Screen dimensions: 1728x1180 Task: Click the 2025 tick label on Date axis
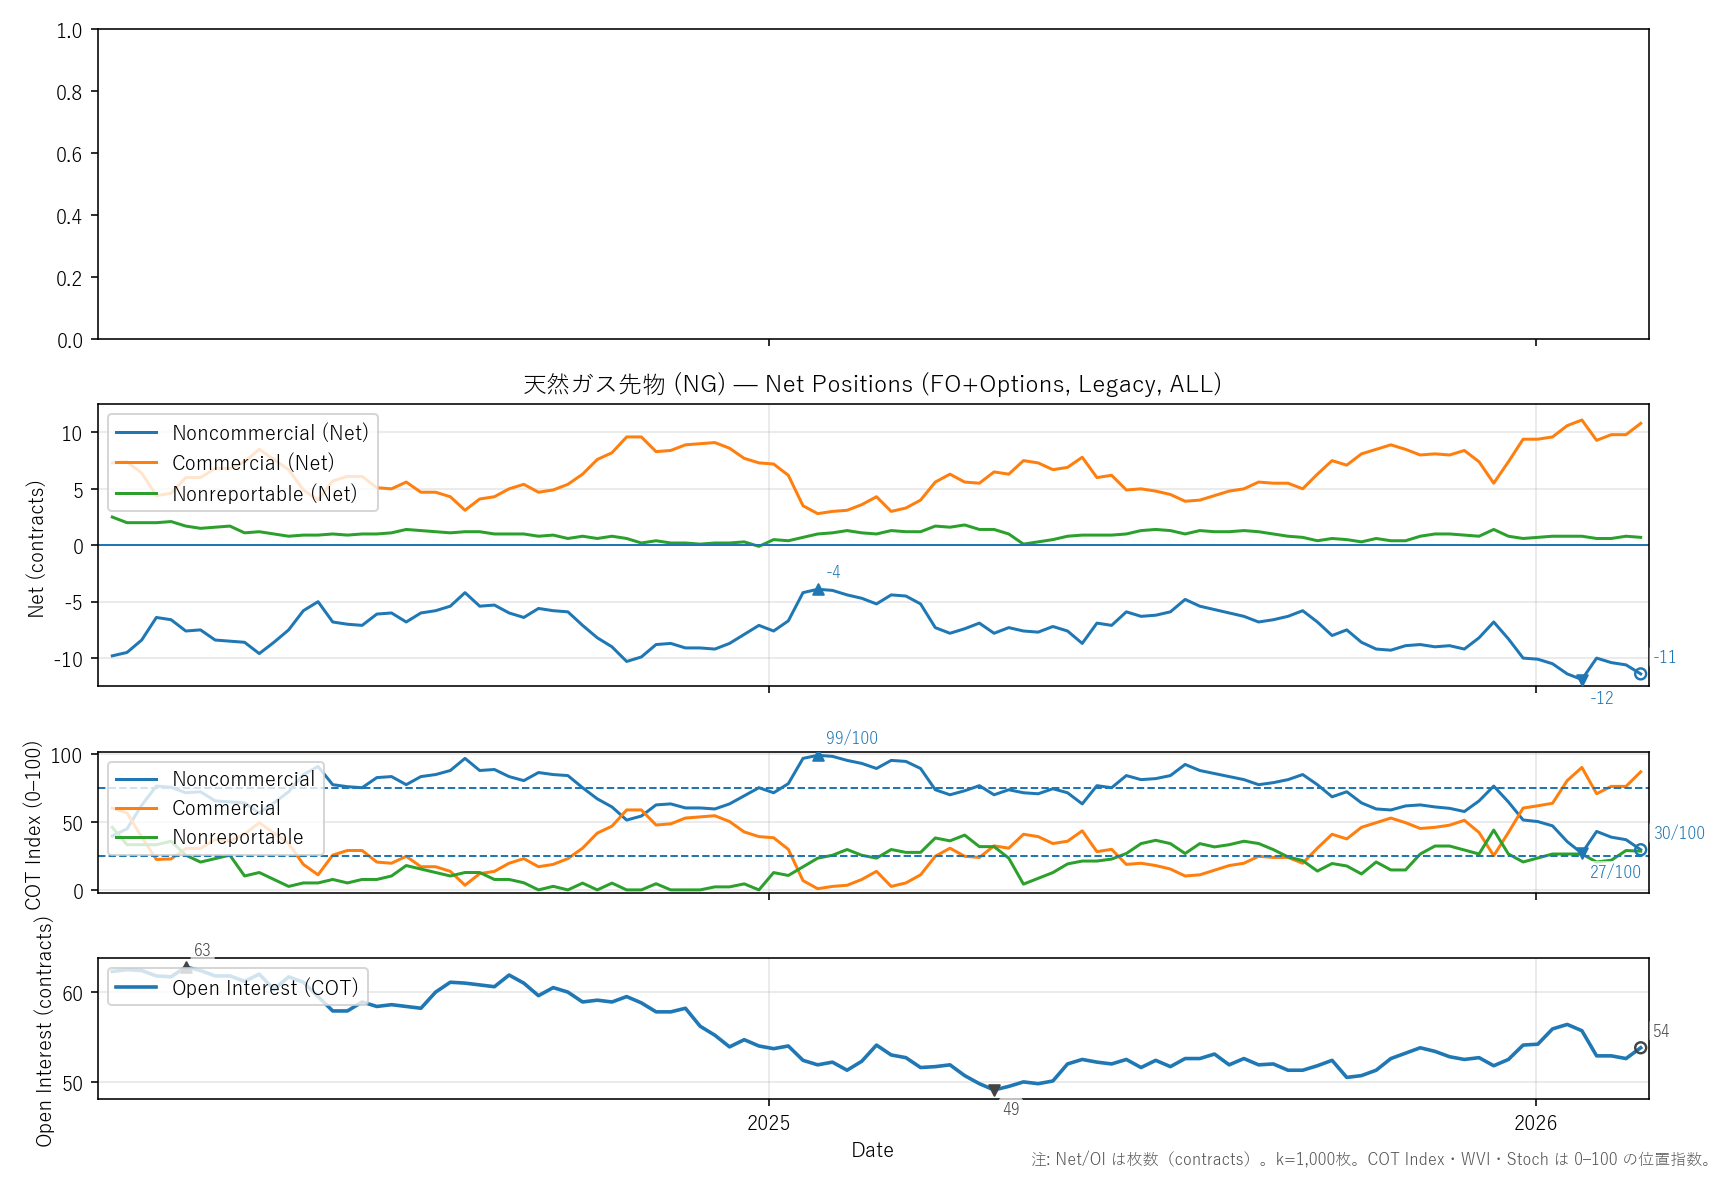pos(768,1123)
